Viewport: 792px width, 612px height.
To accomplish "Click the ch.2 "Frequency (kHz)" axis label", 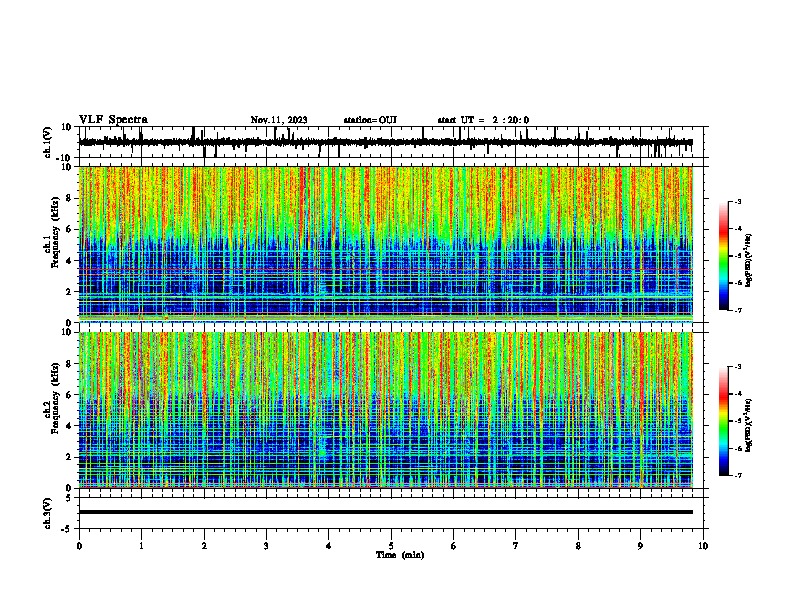I will [55, 398].
